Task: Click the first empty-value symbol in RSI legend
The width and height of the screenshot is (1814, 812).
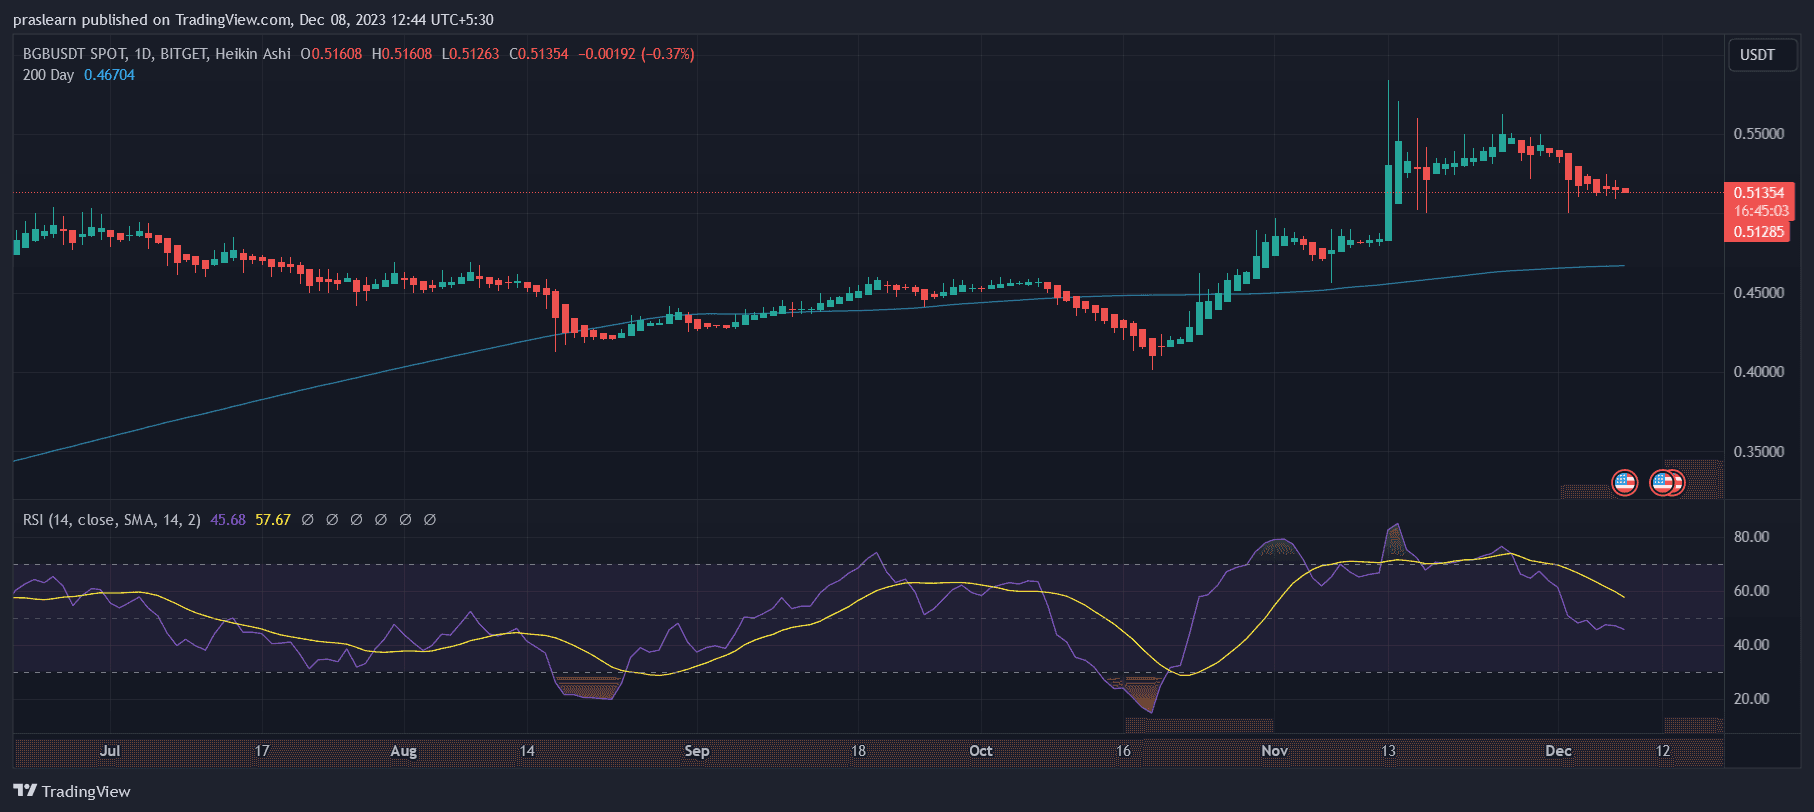Action: pos(308,520)
